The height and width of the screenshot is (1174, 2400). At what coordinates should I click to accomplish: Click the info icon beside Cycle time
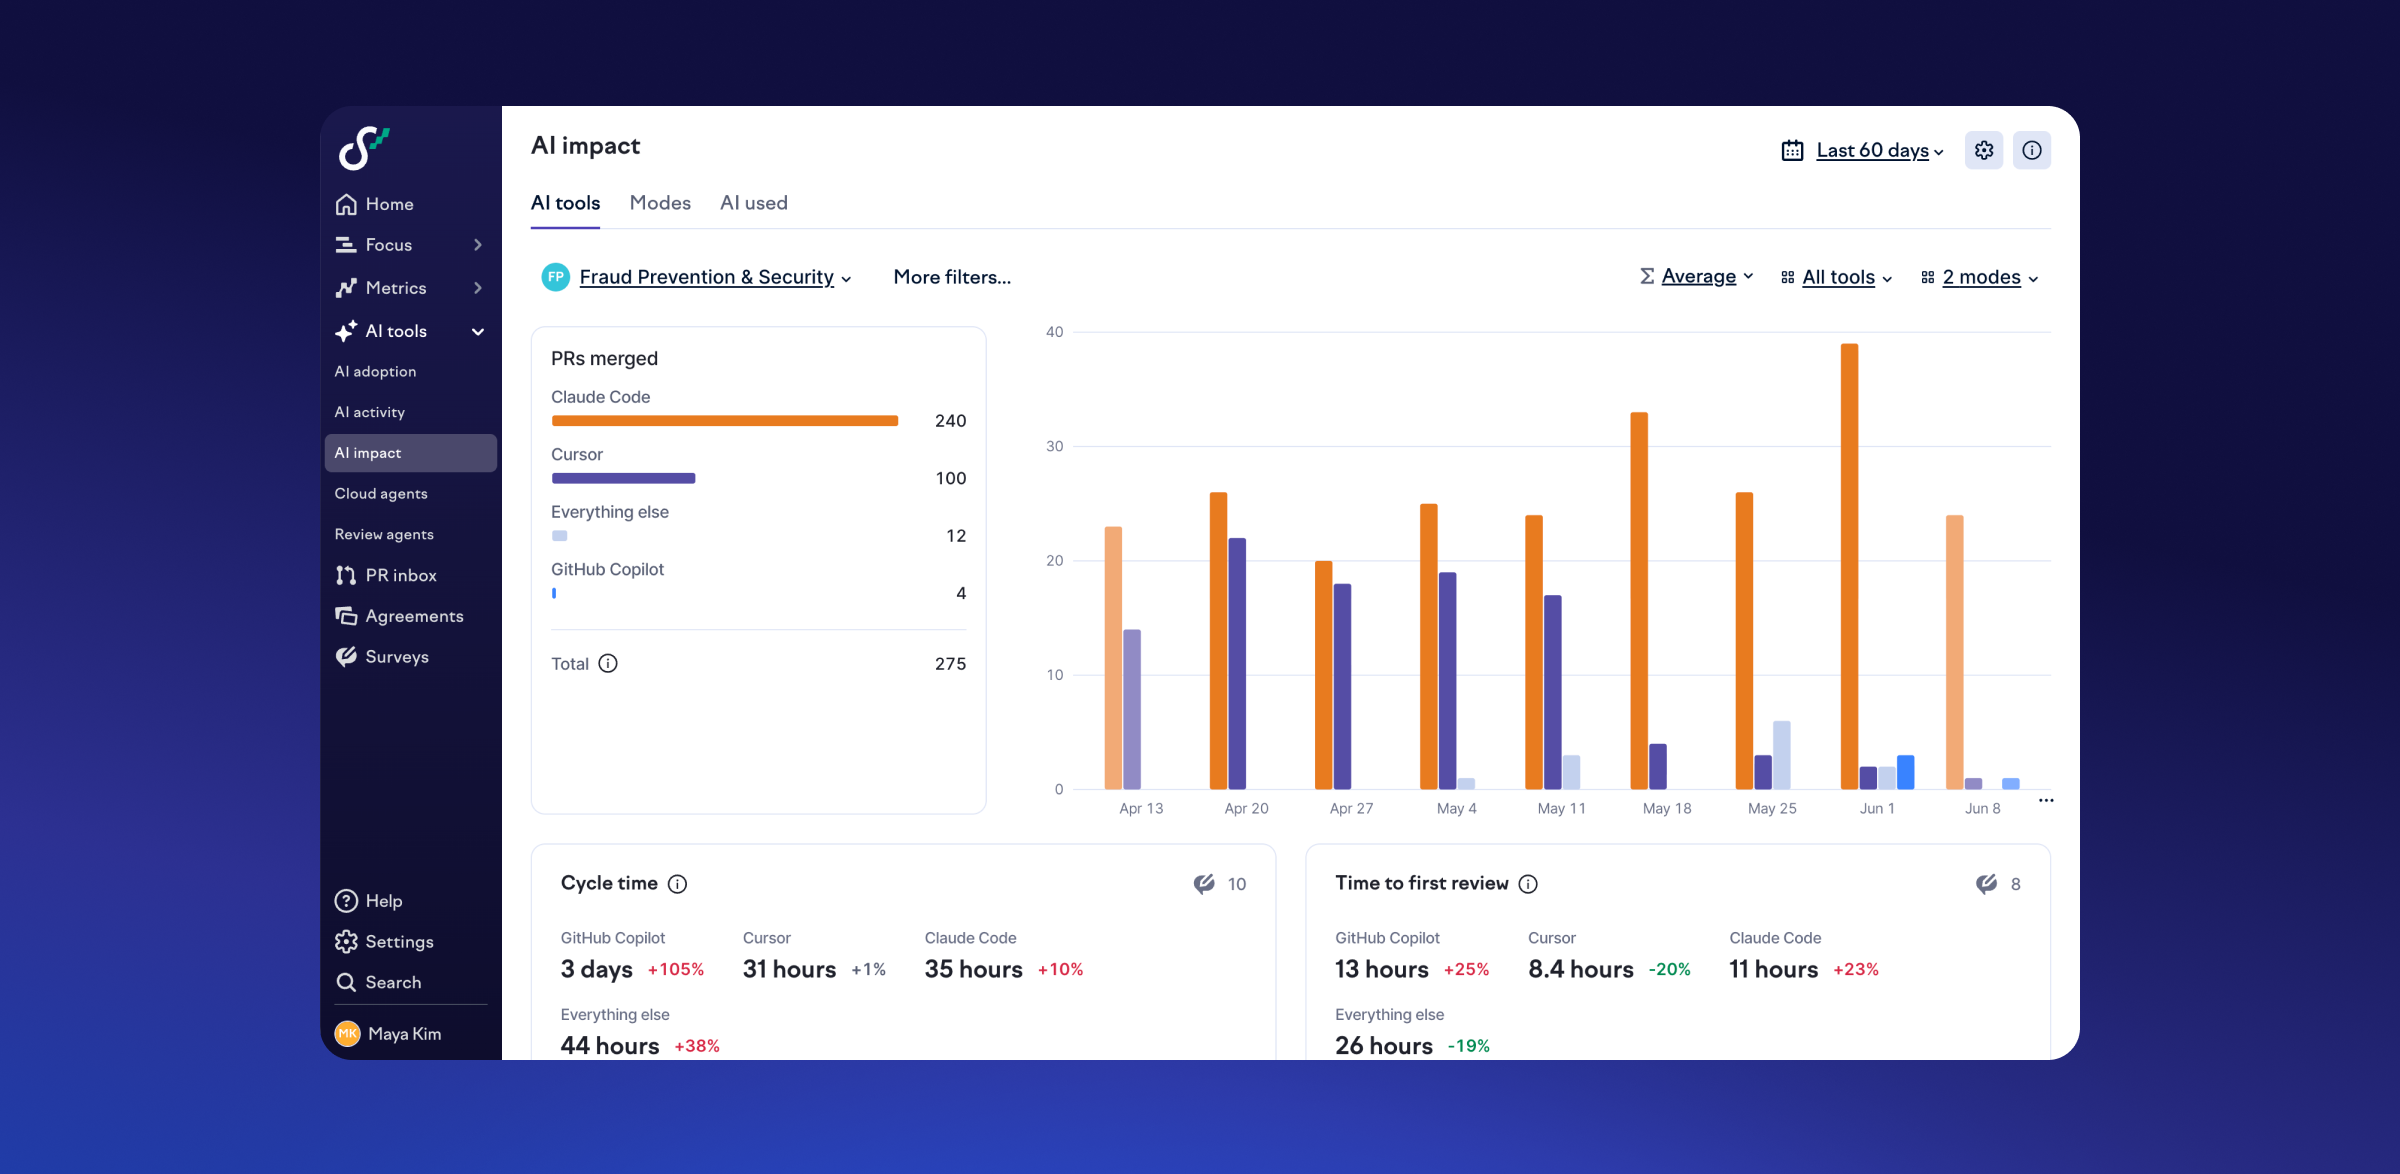click(678, 884)
